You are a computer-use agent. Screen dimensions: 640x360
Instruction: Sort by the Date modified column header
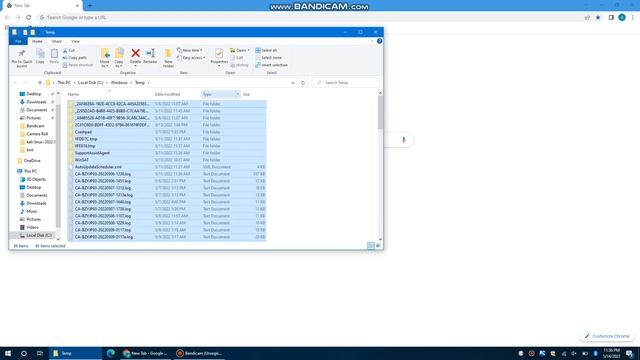(176, 94)
